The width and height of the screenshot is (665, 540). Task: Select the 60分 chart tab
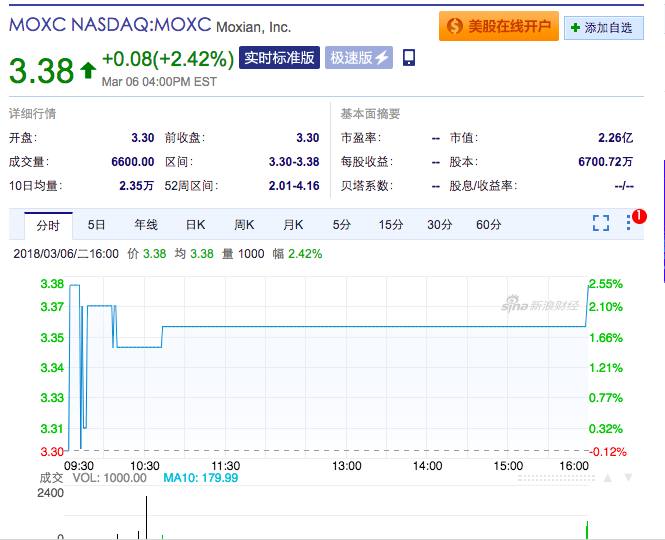tap(489, 225)
